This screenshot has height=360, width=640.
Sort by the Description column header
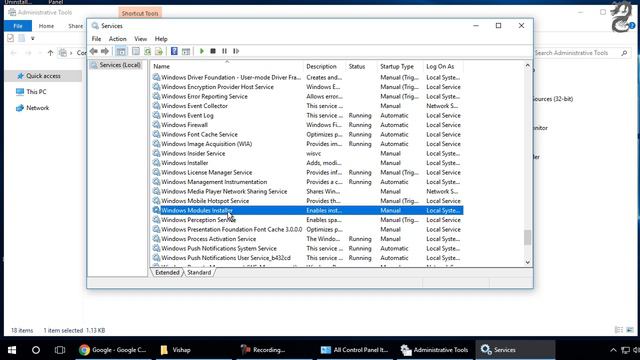coord(324,66)
